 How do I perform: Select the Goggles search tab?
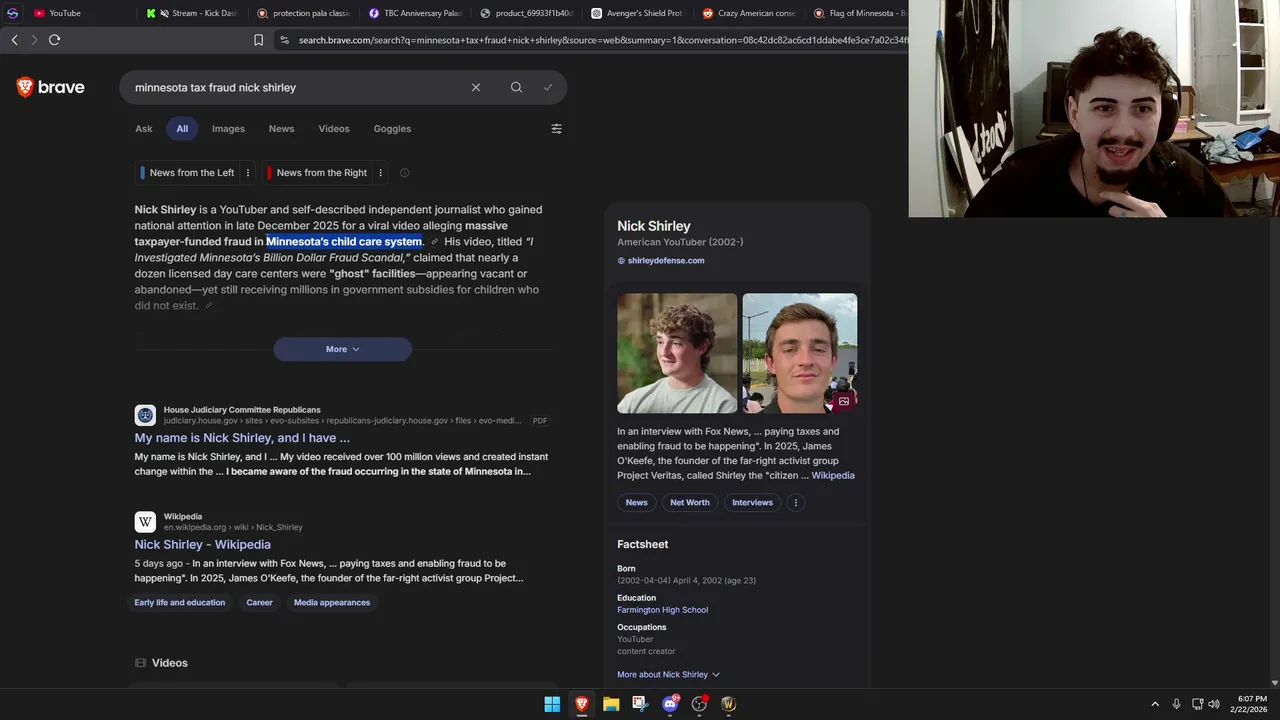coord(392,129)
